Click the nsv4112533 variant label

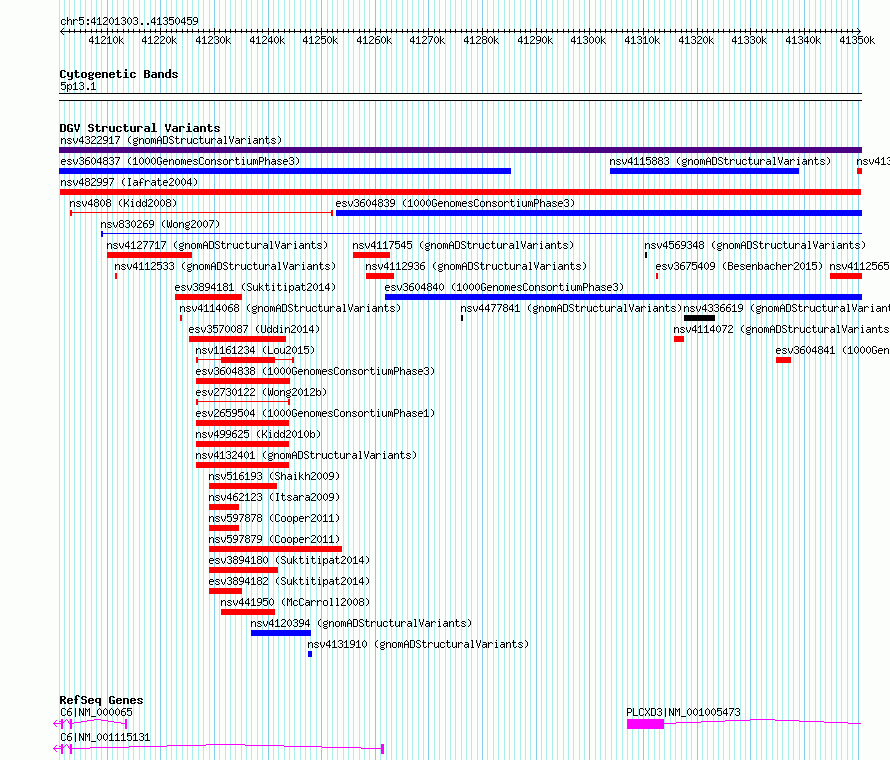[x=225, y=266]
